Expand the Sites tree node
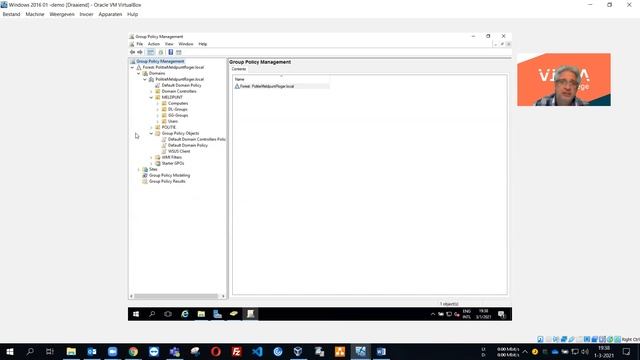 pos(138,169)
